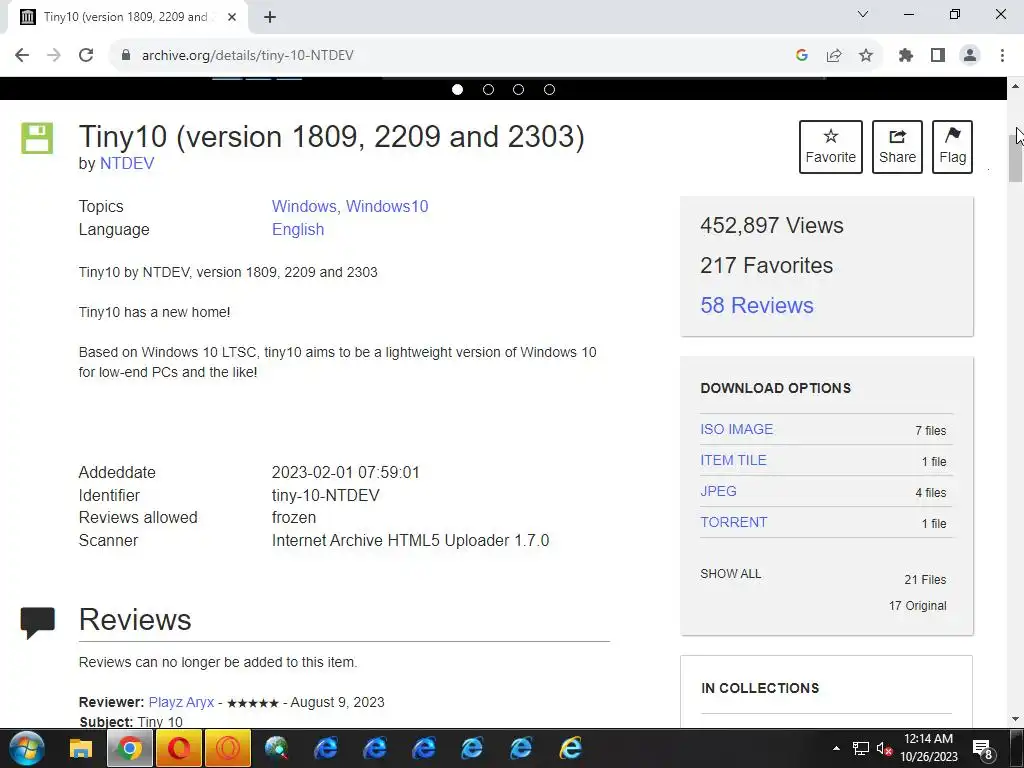Viewport: 1024px width, 768px height.
Task: Open the yellow-ring Internet Explorer taskbar icon
Action: (570, 748)
